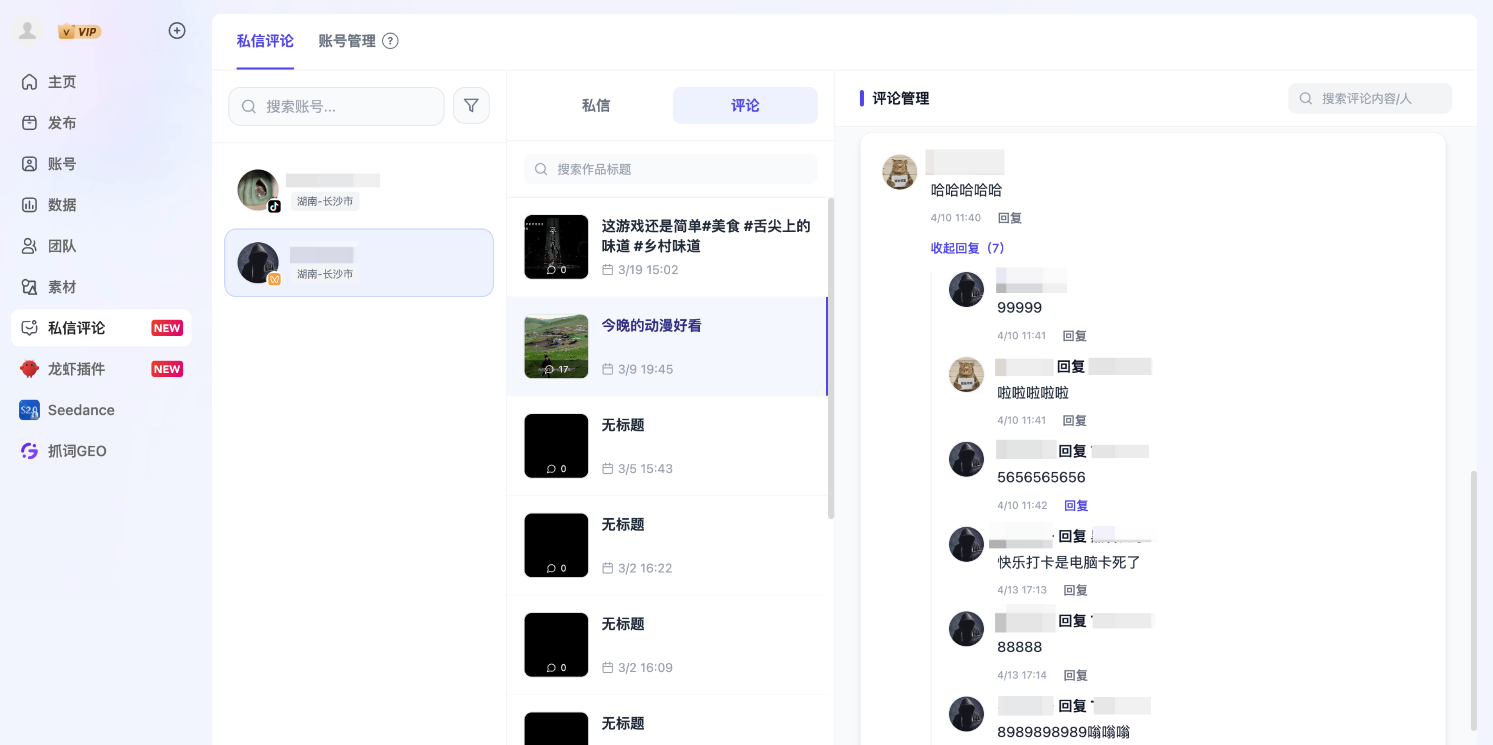The image size is (1493, 745).
Task: Focus the 搜索作品标题 search field
Action: (671, 169)
